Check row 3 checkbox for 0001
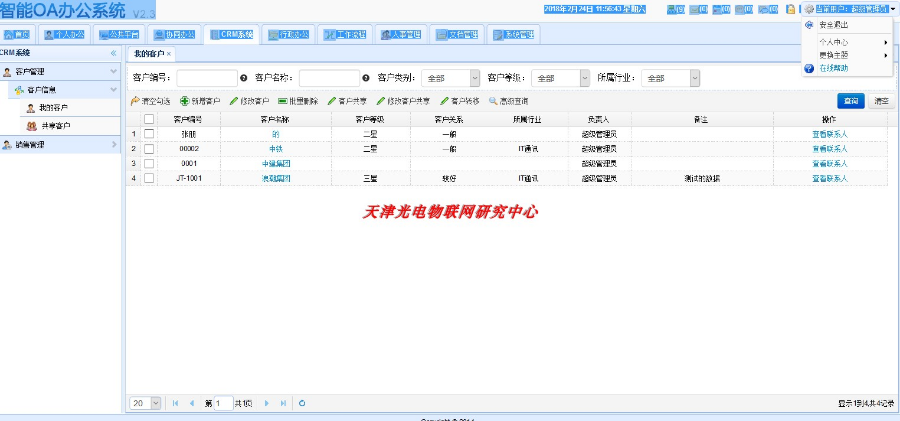Image resolution: width=900 pixels, height=421 pixels. pyautogui.click(x=149, y=164)
